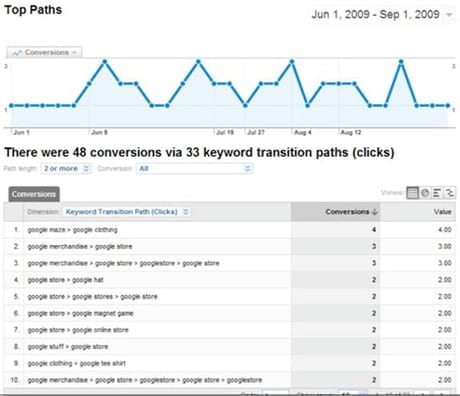Switch to the performance bar view icon
This screenshot has height=396, width=460.
[x=437, y=193]
